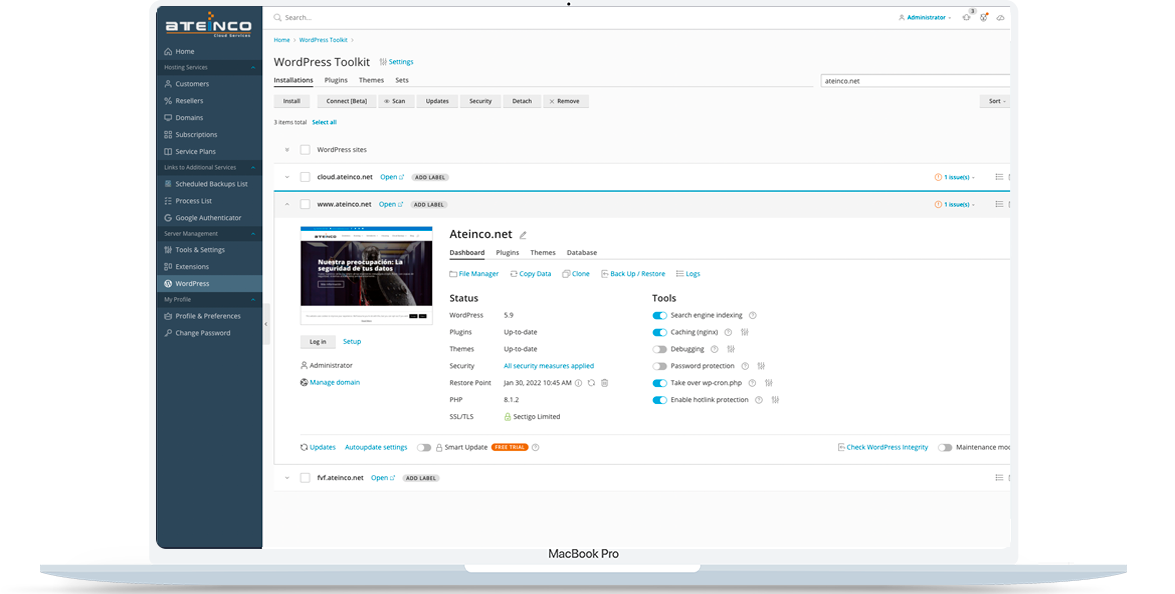The height and width of the screenshot is (594, 1175).
Task: Expand the cloud.ateinco.net site row
Action: pos(286,177)
